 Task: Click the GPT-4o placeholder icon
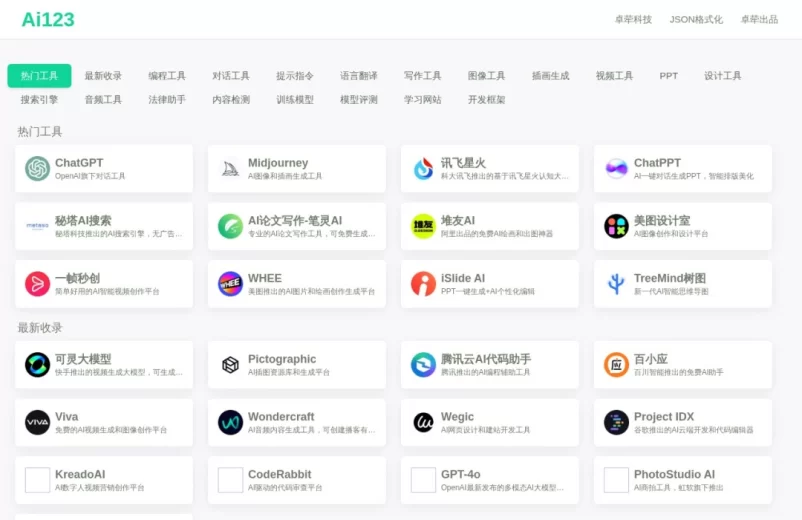click(x=423, y=480)
